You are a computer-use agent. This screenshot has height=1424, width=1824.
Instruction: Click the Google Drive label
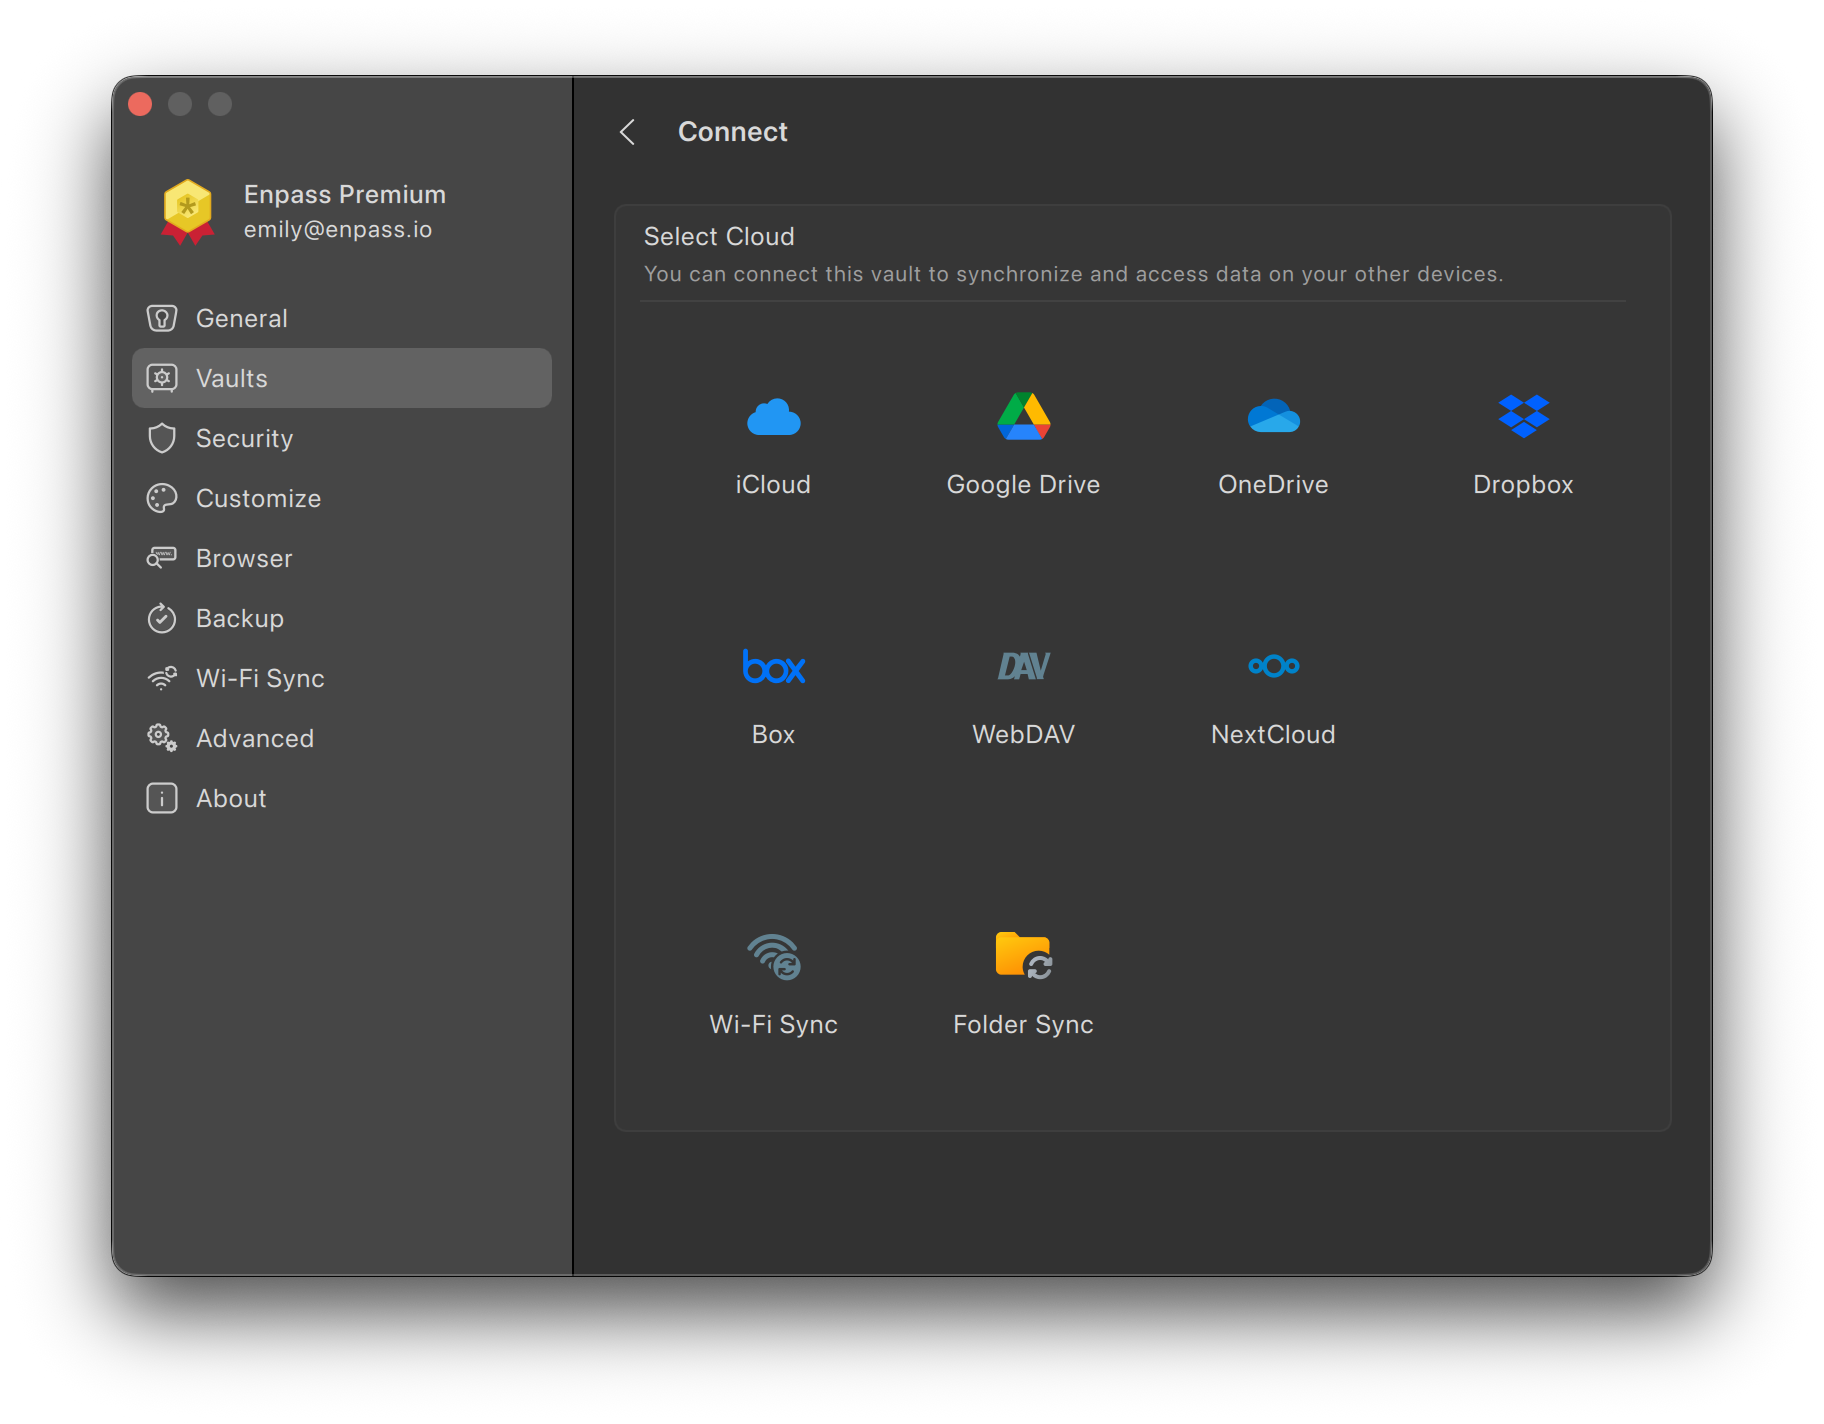click(1023, 485)
